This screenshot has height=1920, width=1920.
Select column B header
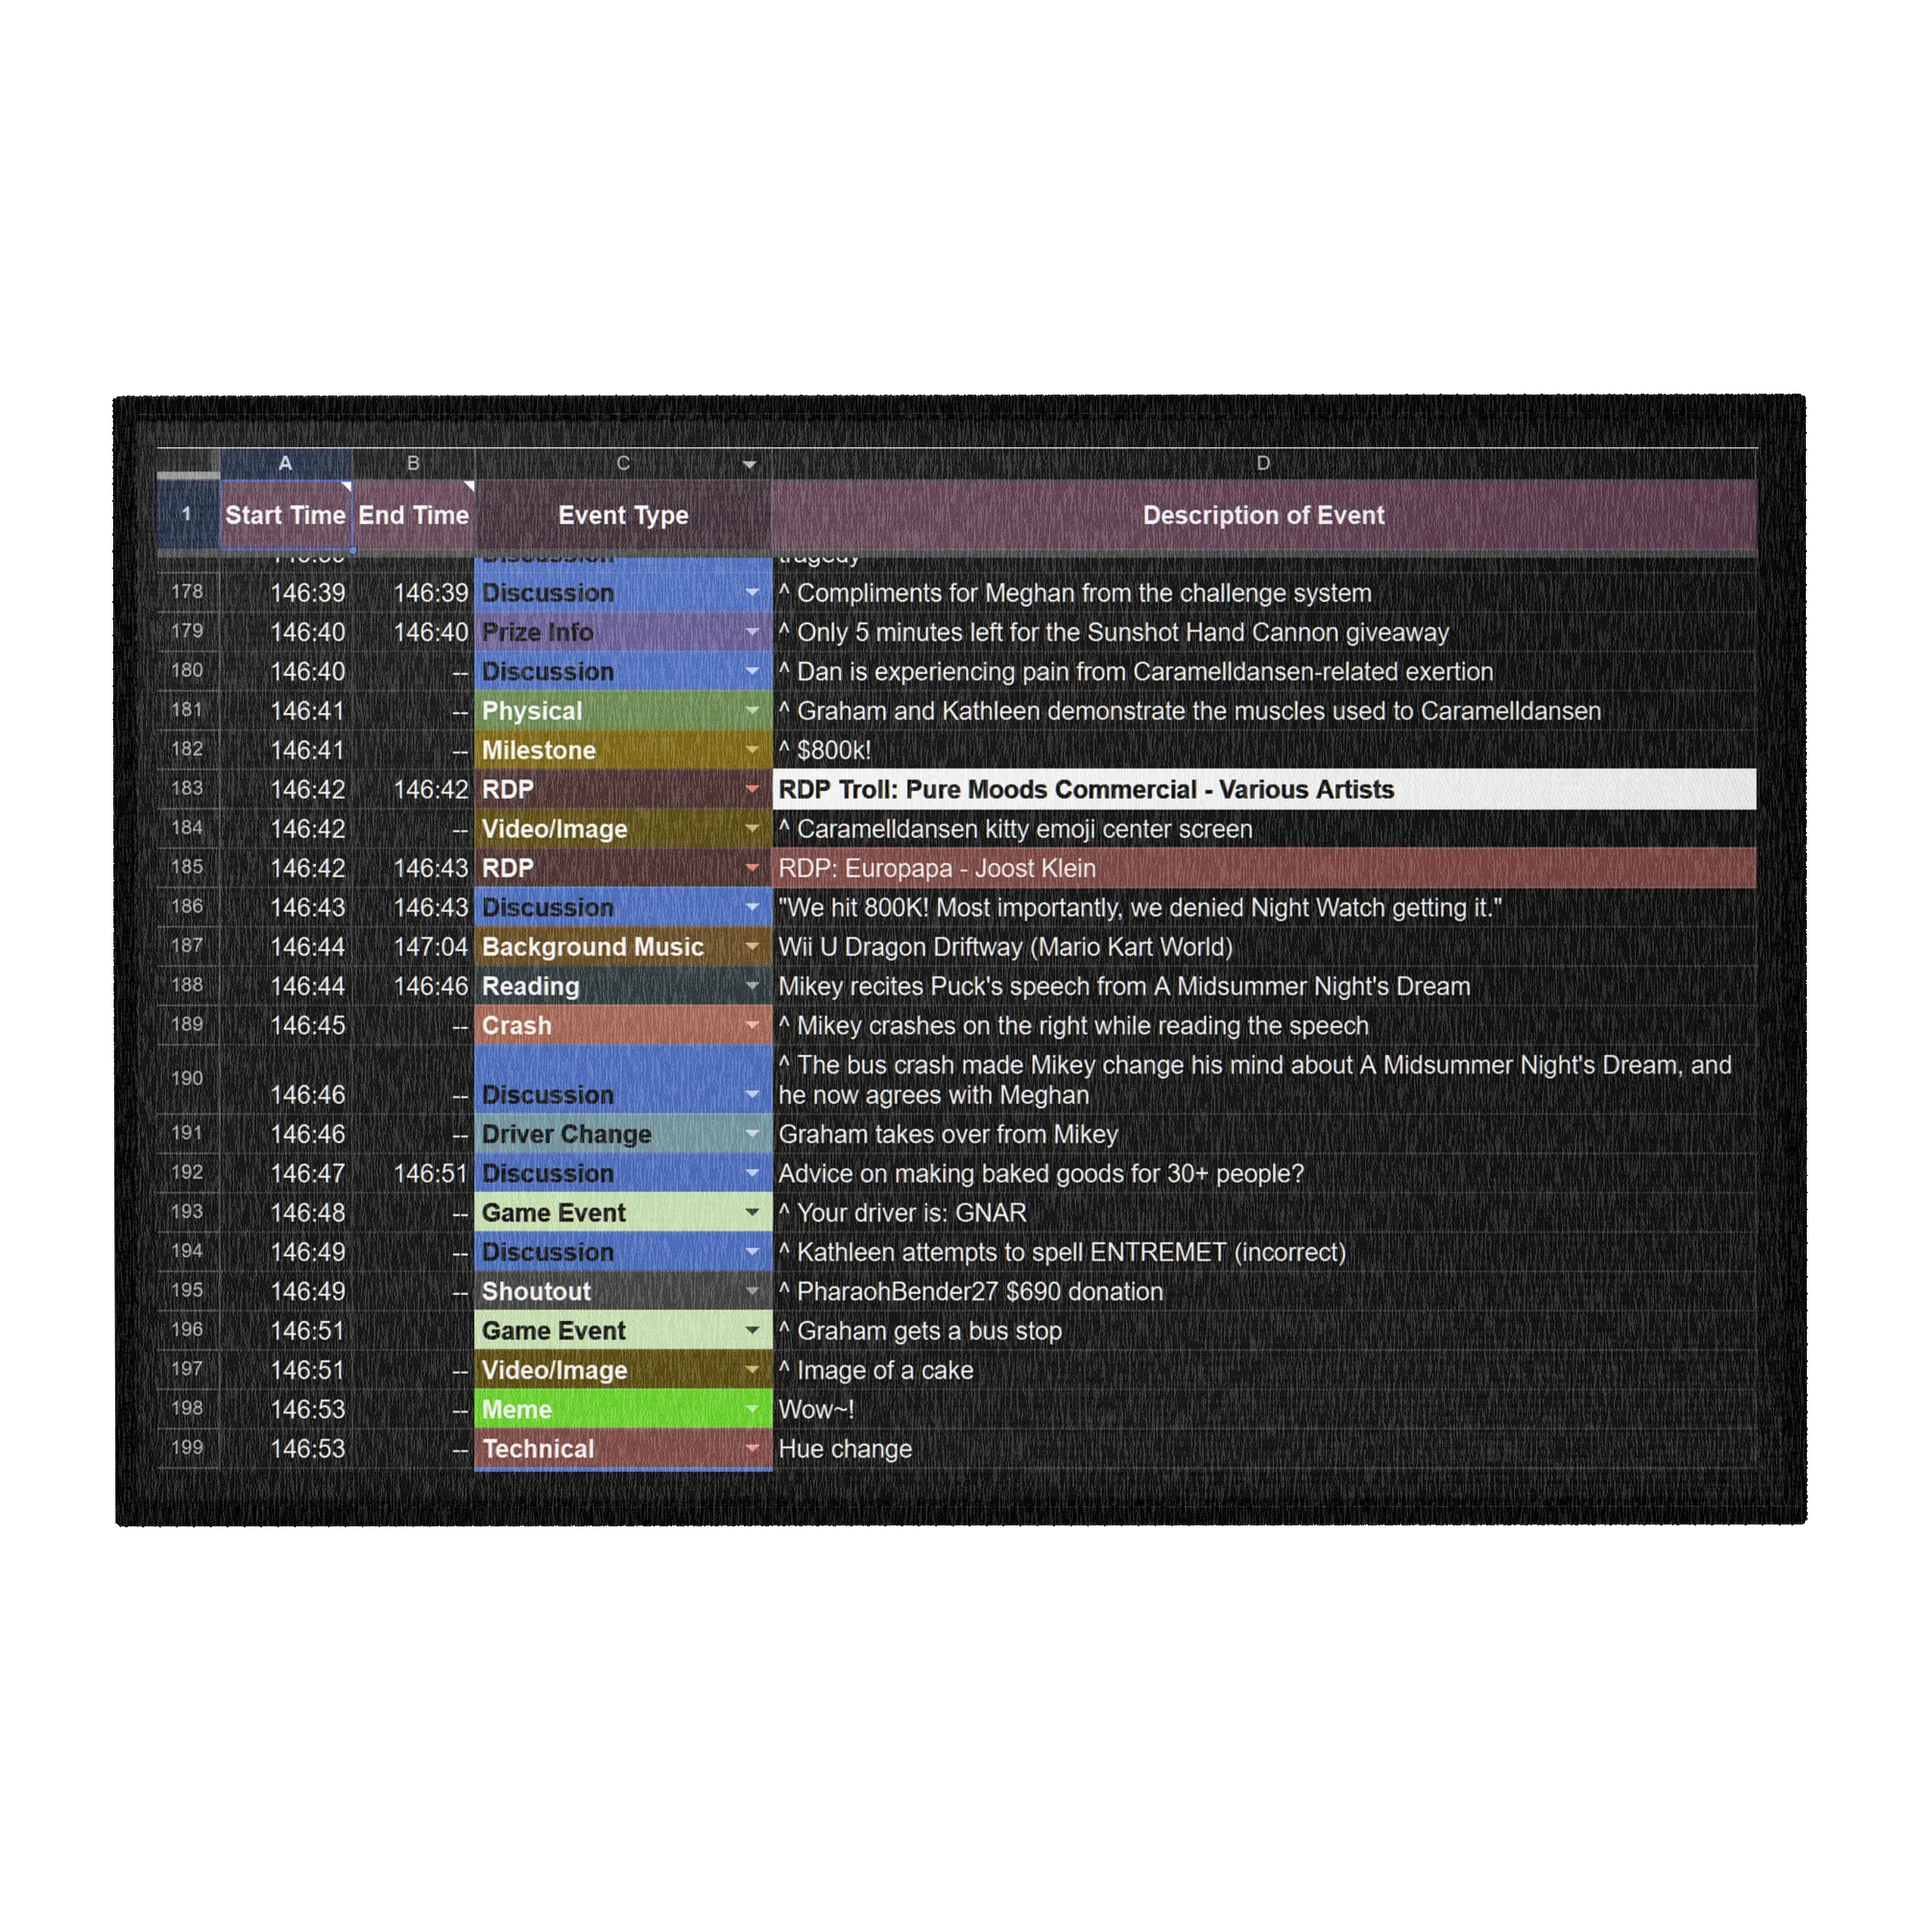pyautogui.click(x=413, y=463)
